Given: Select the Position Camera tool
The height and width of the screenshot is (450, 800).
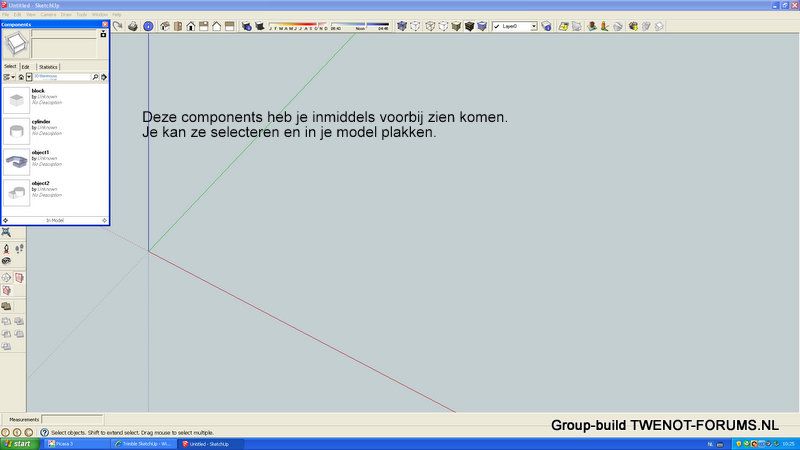Looking at the screenshot, I should (6, 249).
